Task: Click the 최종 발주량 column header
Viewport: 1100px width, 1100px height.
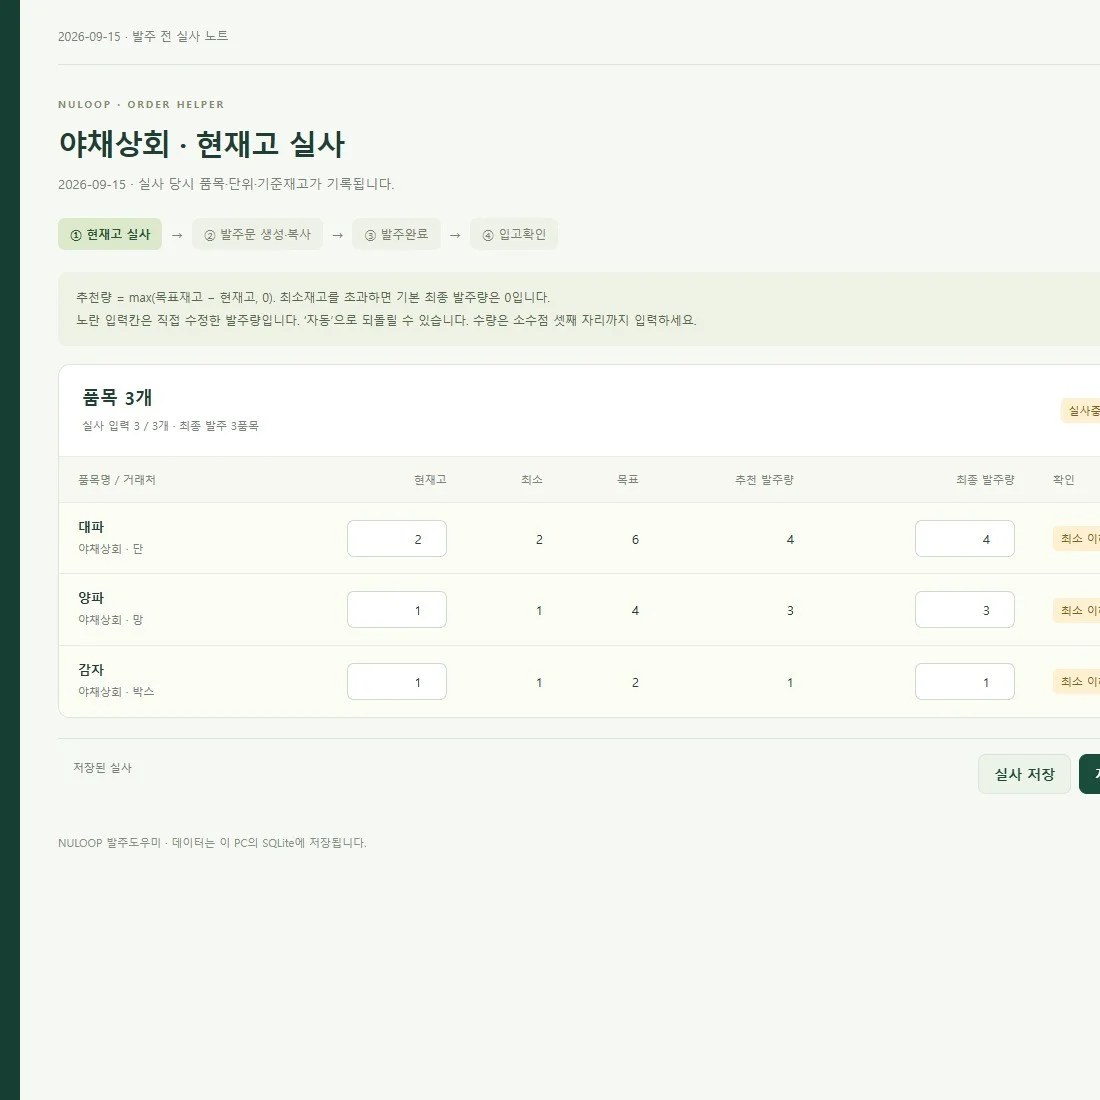Action: [x=985, y=480]
